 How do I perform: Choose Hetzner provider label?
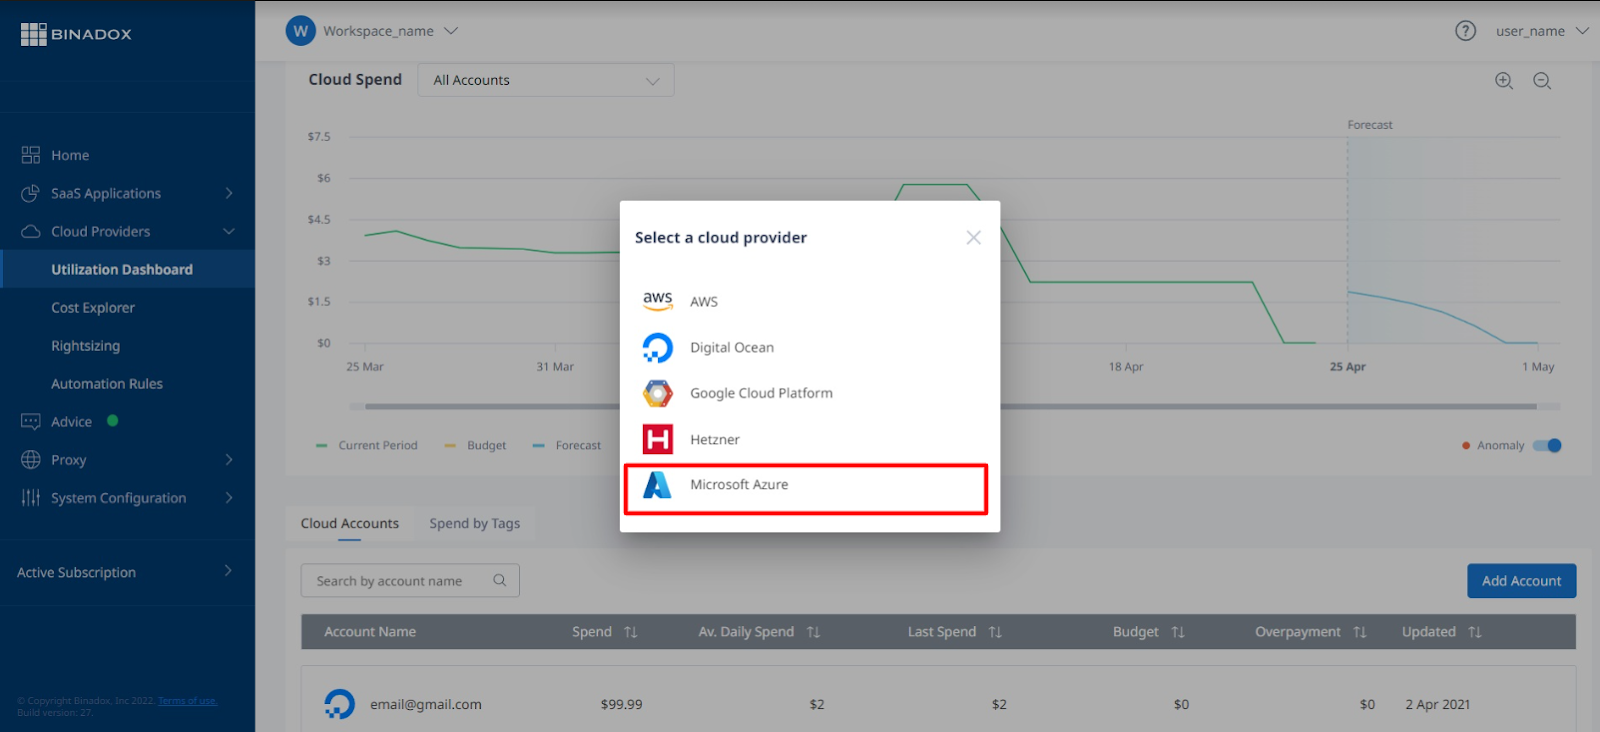pos(715,439)
